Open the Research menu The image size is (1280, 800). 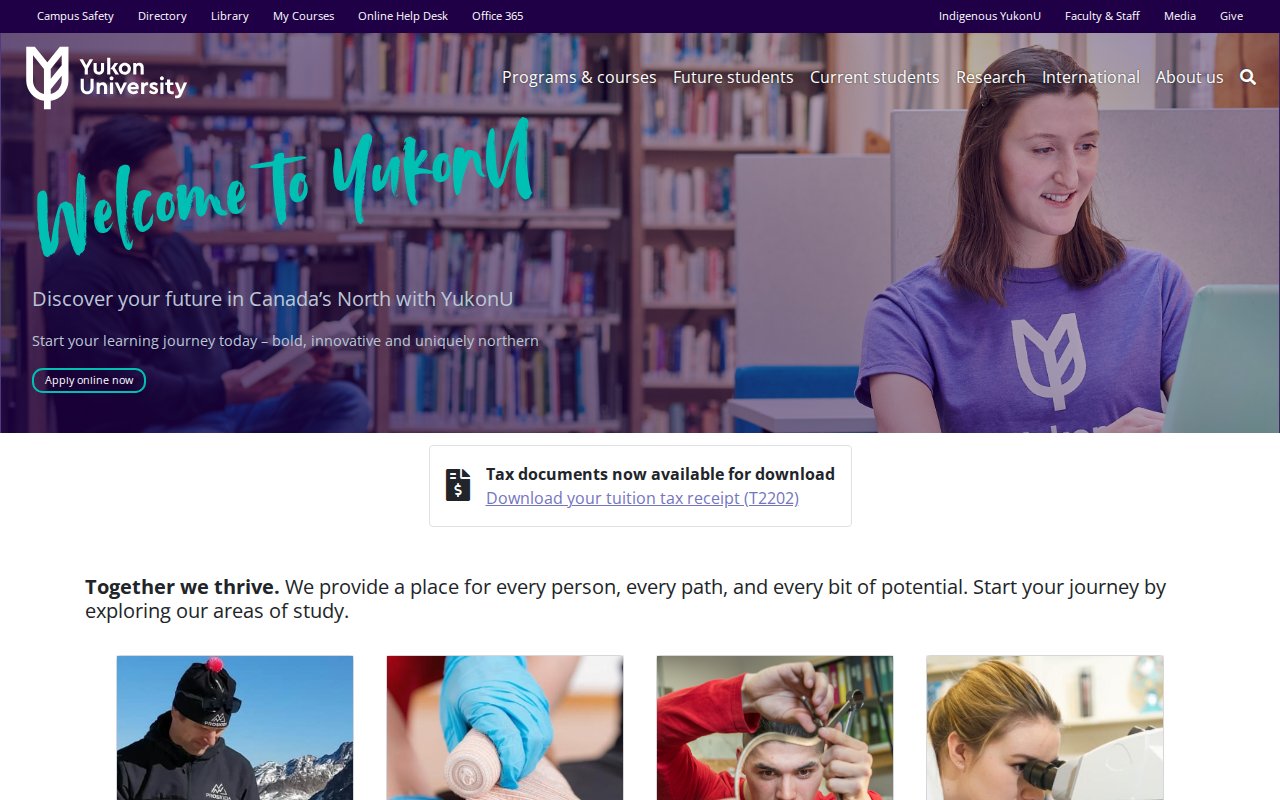coord(991,77)
